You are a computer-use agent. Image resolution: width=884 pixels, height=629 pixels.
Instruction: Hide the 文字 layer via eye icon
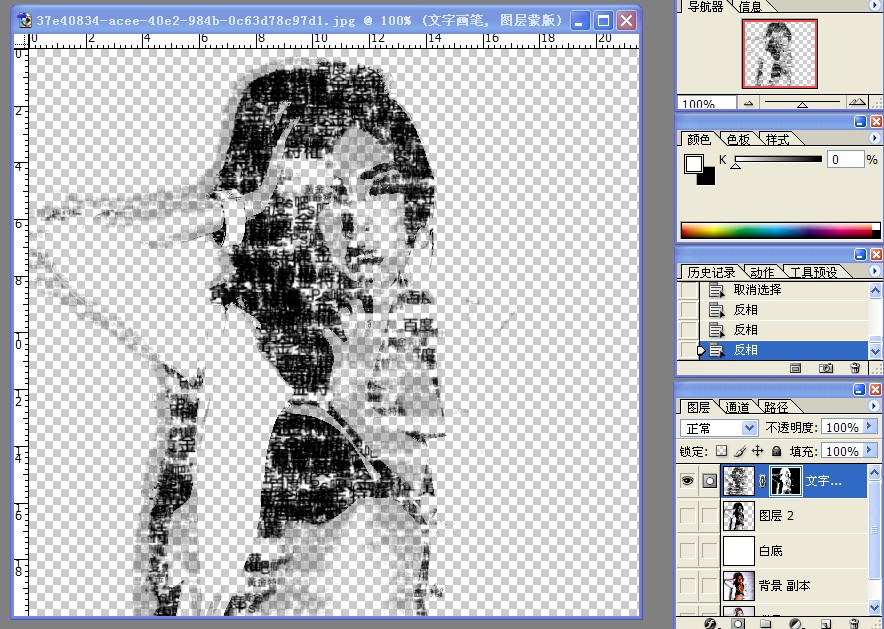687,481
